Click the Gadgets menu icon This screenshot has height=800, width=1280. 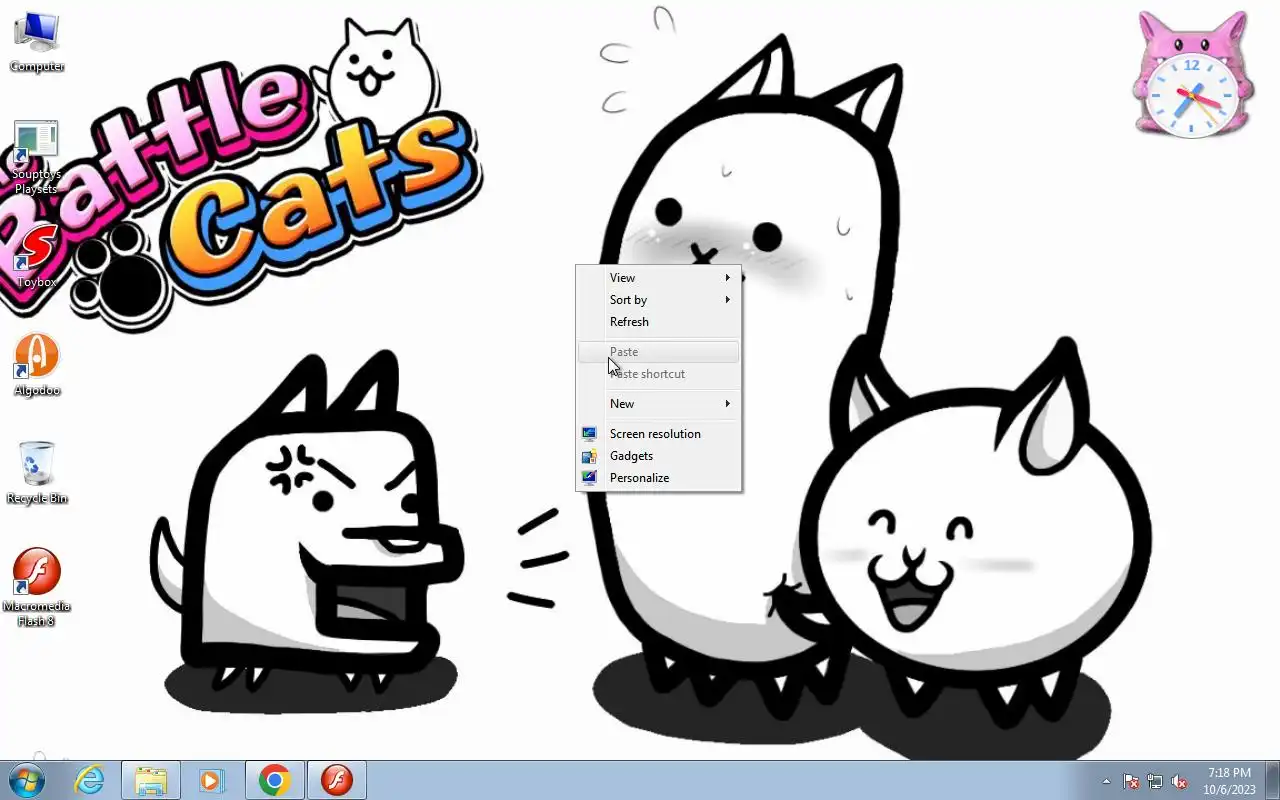pyautogui.click(x=589, y=456)
